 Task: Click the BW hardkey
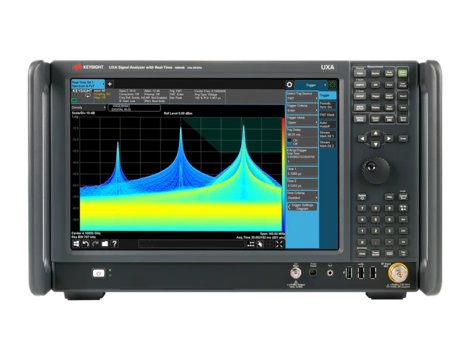click(x=376, y=85)
